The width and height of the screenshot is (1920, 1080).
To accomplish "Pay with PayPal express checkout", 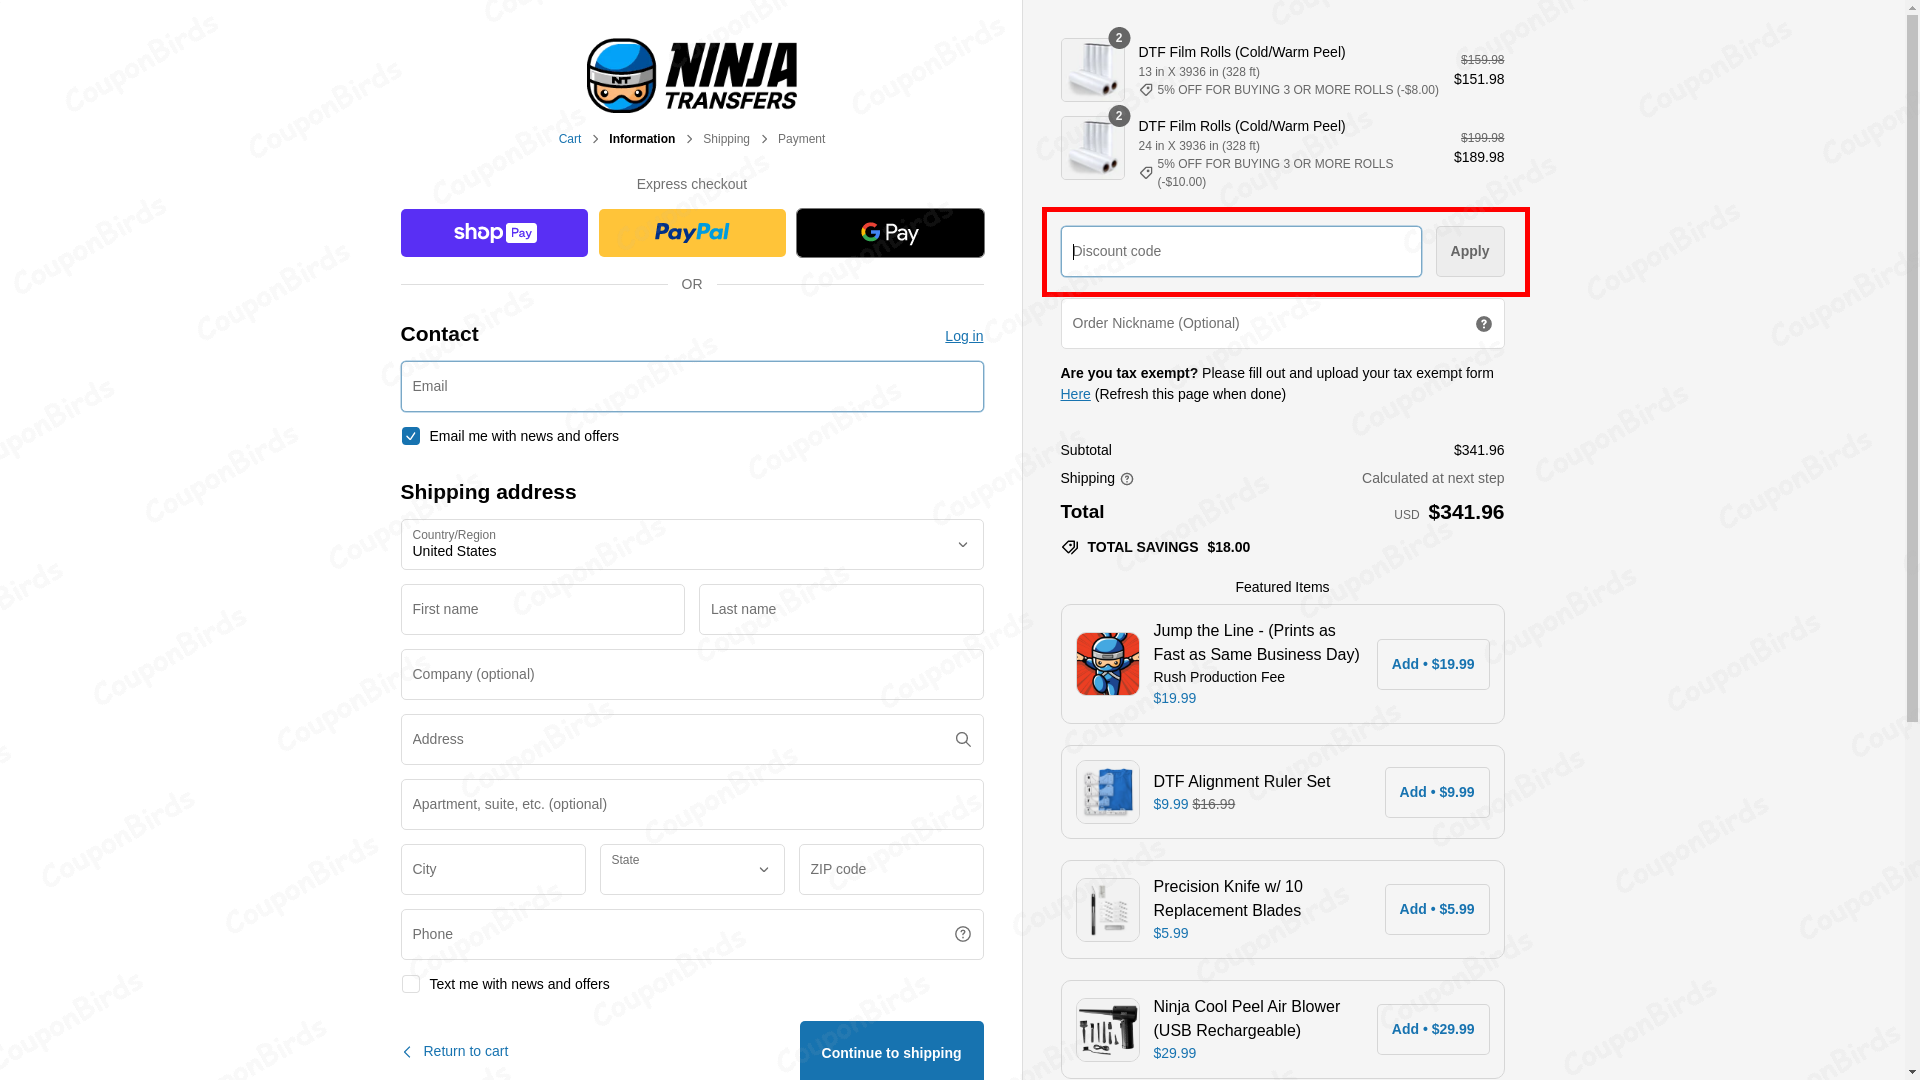I will pyautogui.click(x=691, y=232).
